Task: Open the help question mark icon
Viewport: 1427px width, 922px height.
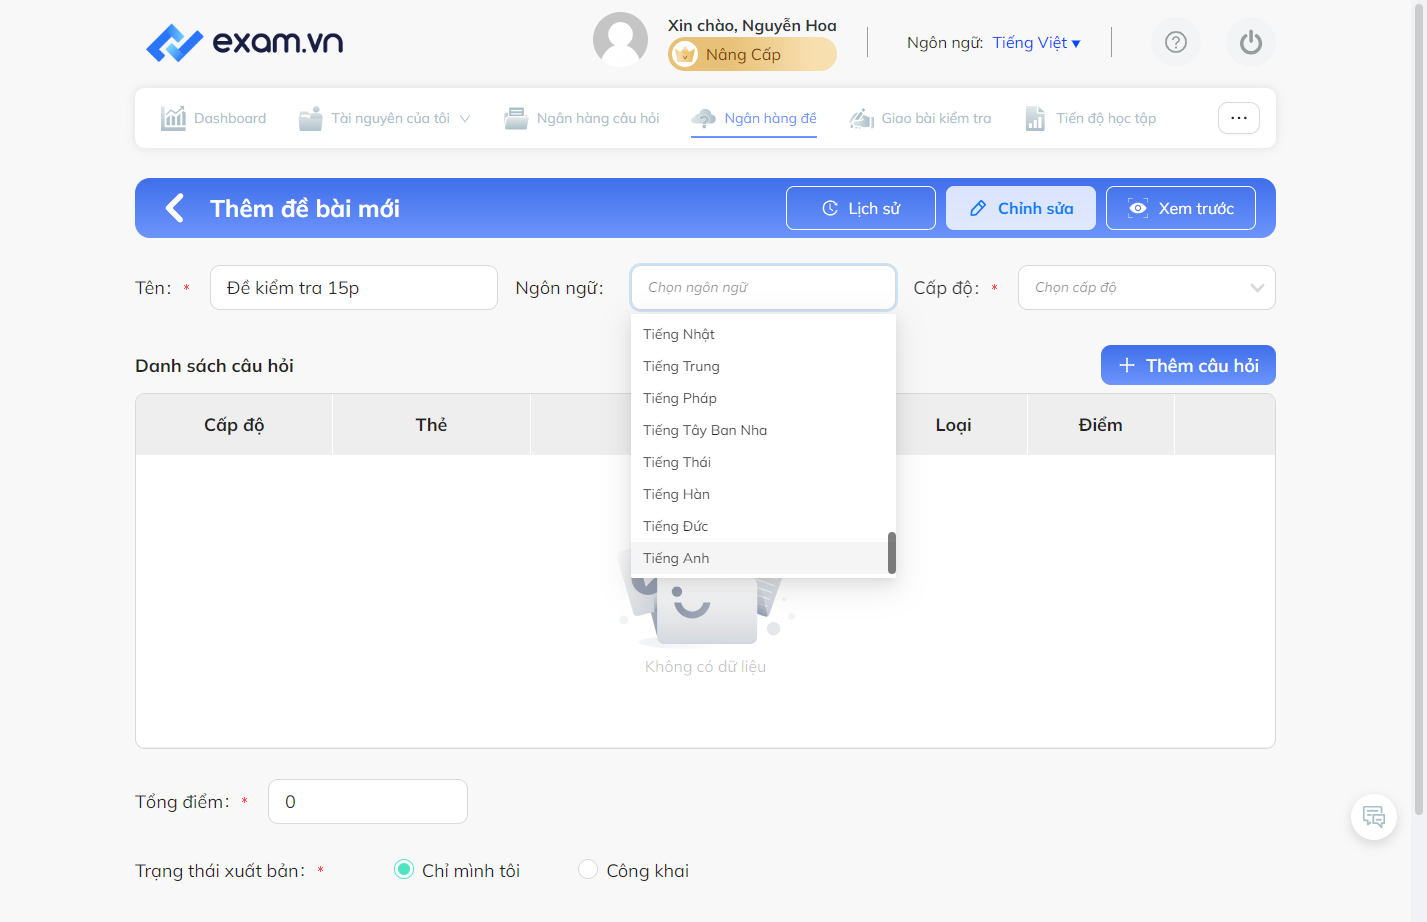Action: [x=1176, y=42]
